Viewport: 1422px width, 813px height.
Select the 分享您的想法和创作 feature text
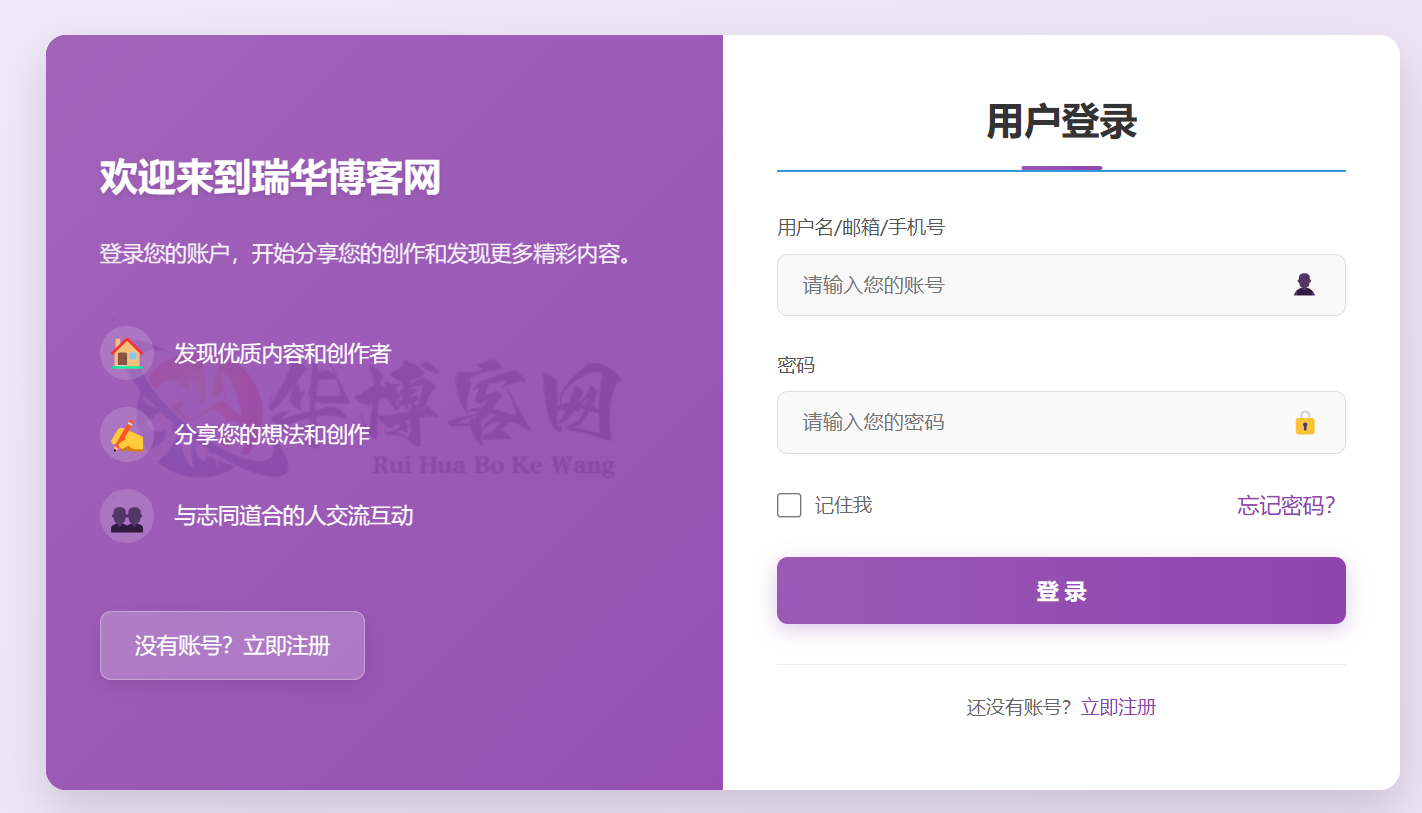pos(272,435)
